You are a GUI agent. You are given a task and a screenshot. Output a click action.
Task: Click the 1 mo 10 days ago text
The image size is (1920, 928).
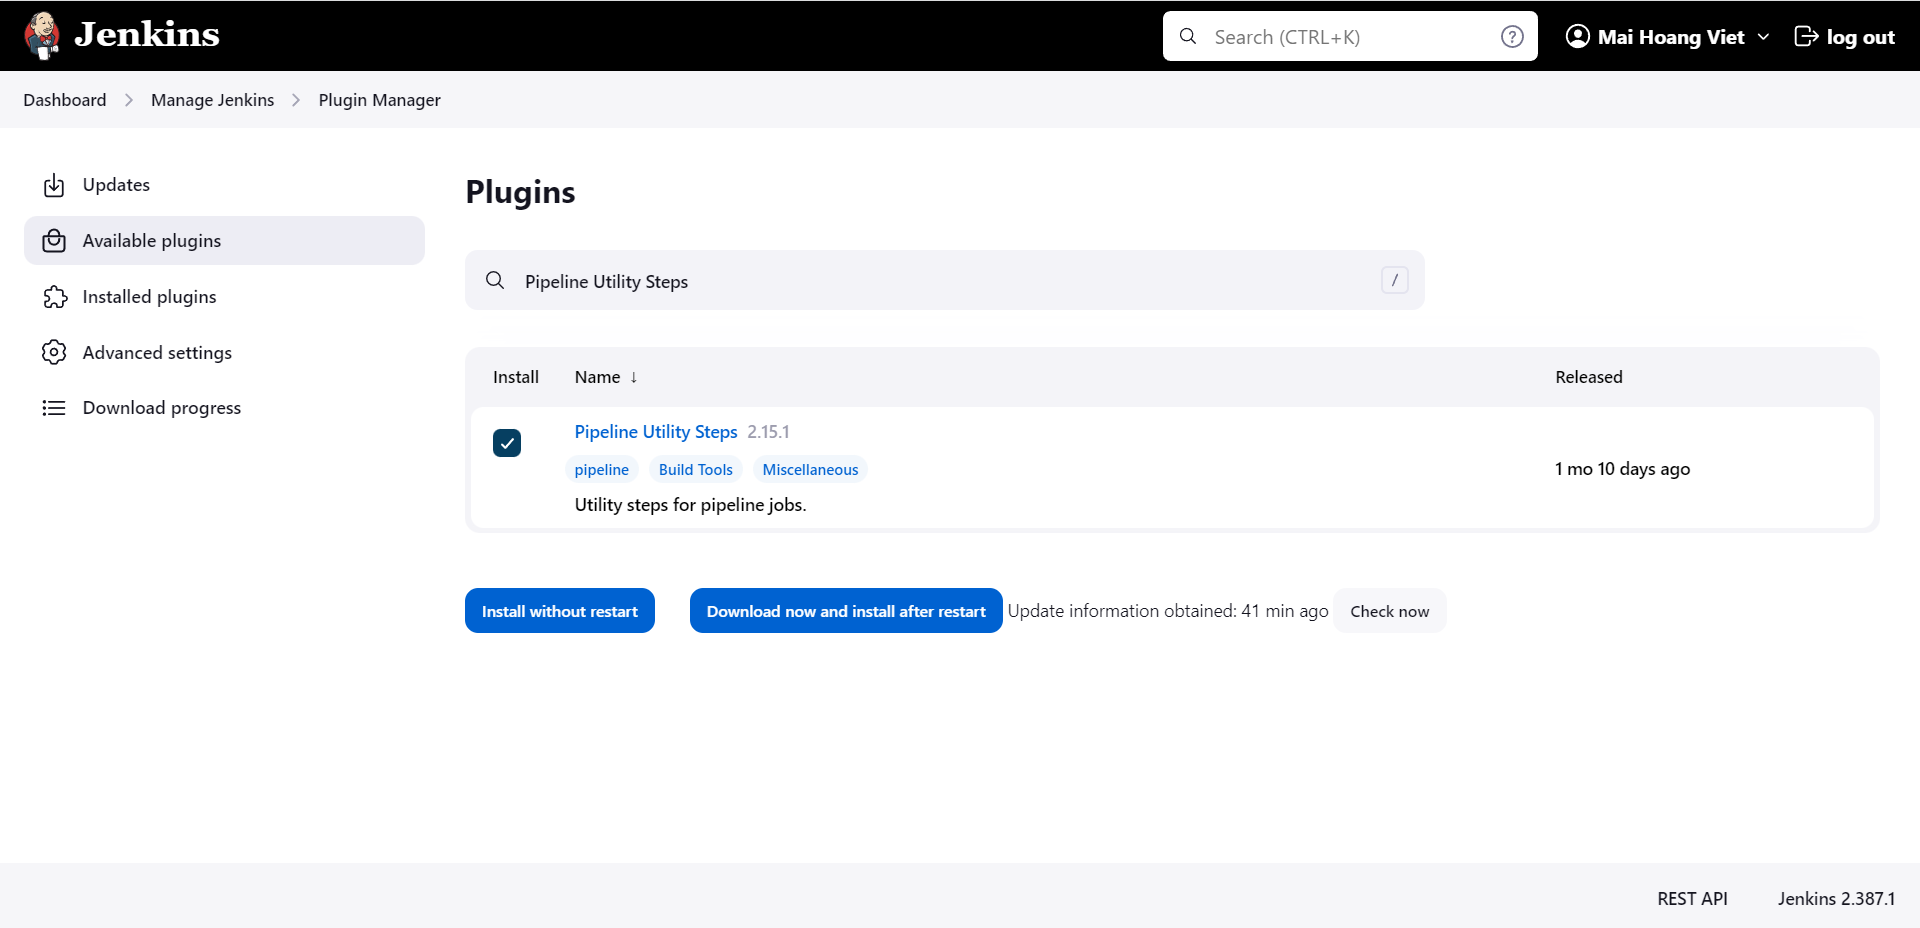point(1622,469)
